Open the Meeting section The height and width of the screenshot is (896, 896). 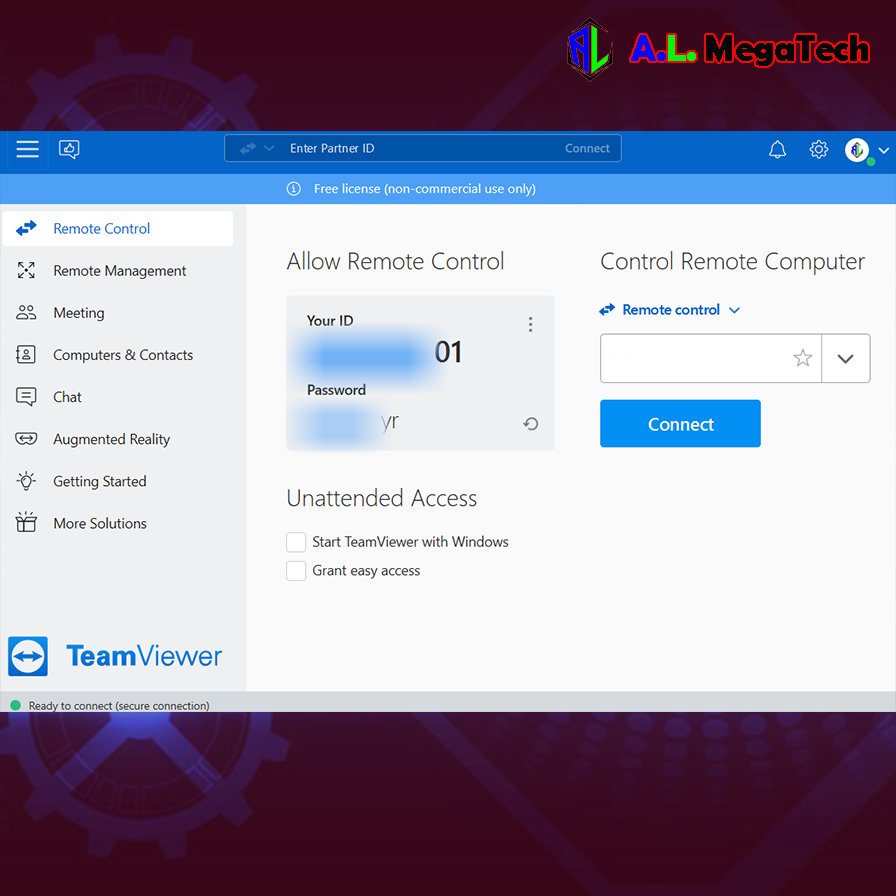point(78,313)
